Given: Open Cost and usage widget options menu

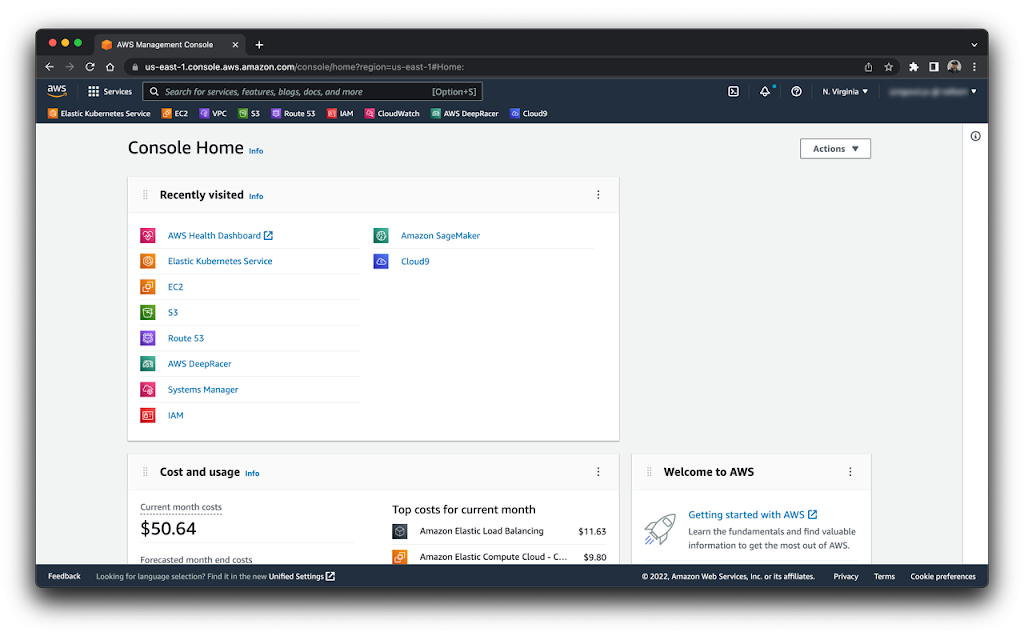Looking at the screenshot, I should click(x=598, y=472).
